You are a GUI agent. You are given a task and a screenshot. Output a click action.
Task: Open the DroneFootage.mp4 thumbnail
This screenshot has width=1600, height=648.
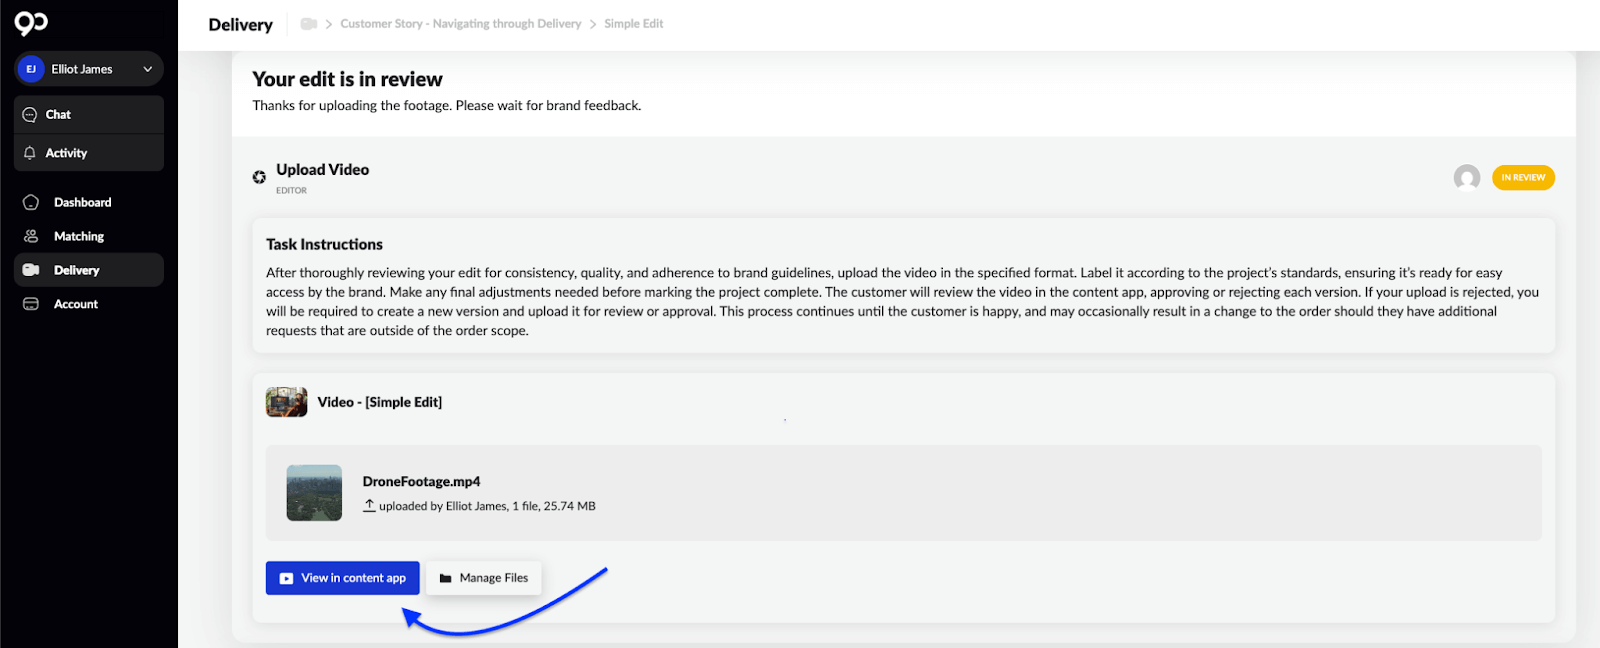click(314, 493)
